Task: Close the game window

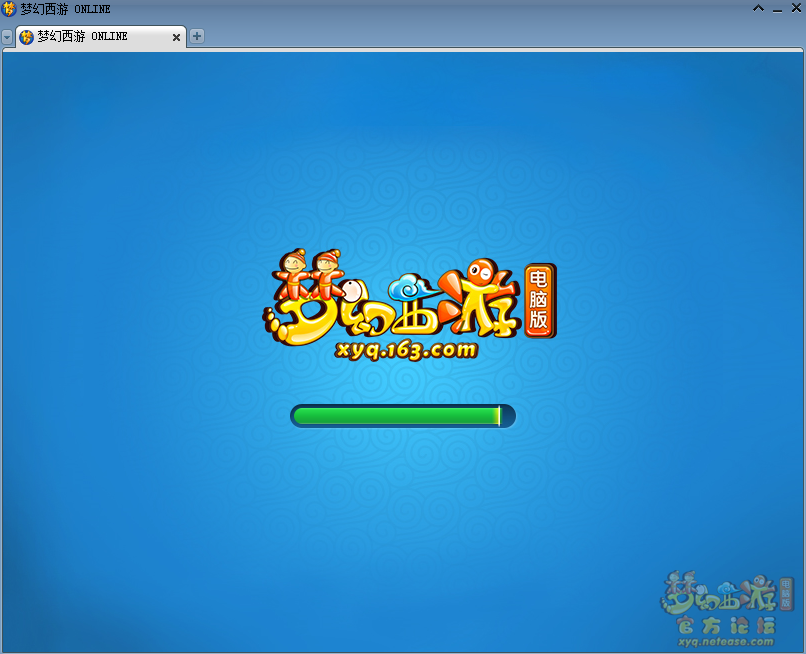Action: (796, 8)
